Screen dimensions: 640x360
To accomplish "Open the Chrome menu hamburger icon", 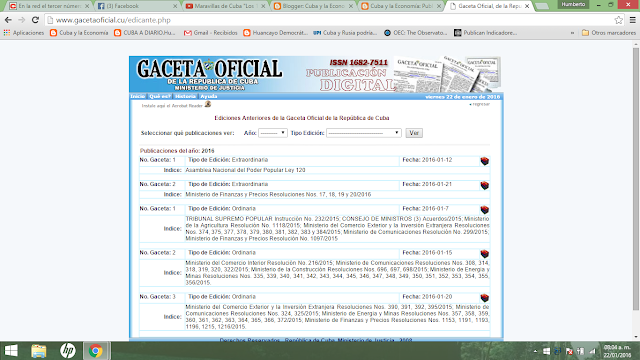I will point(632,20).
